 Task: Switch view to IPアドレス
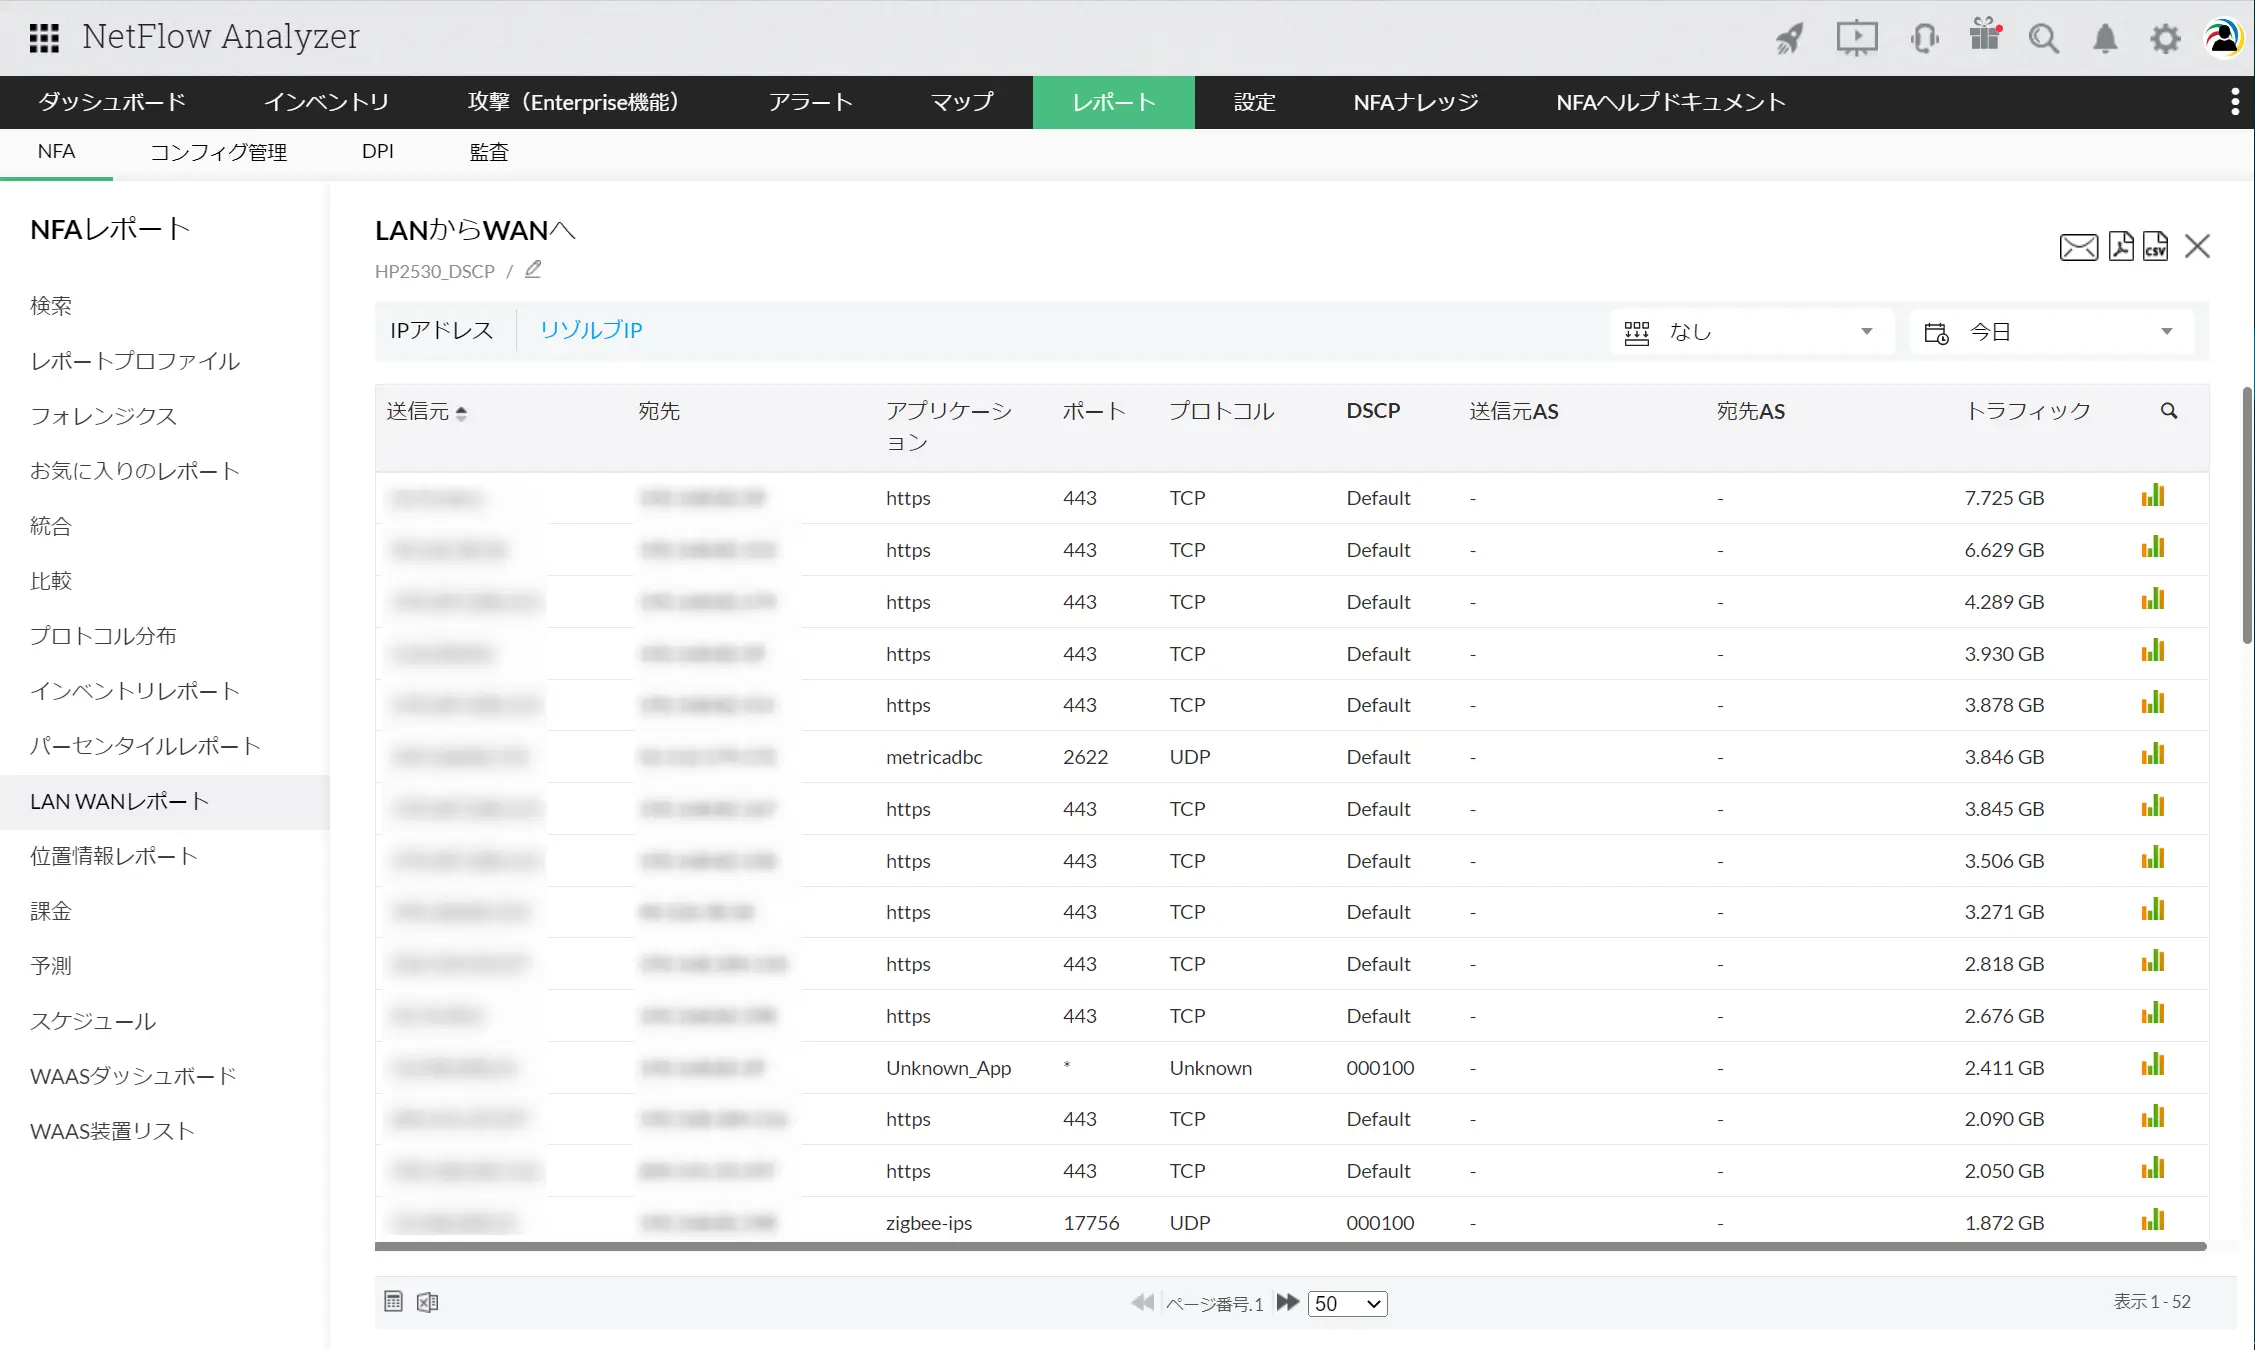[441, 330]
